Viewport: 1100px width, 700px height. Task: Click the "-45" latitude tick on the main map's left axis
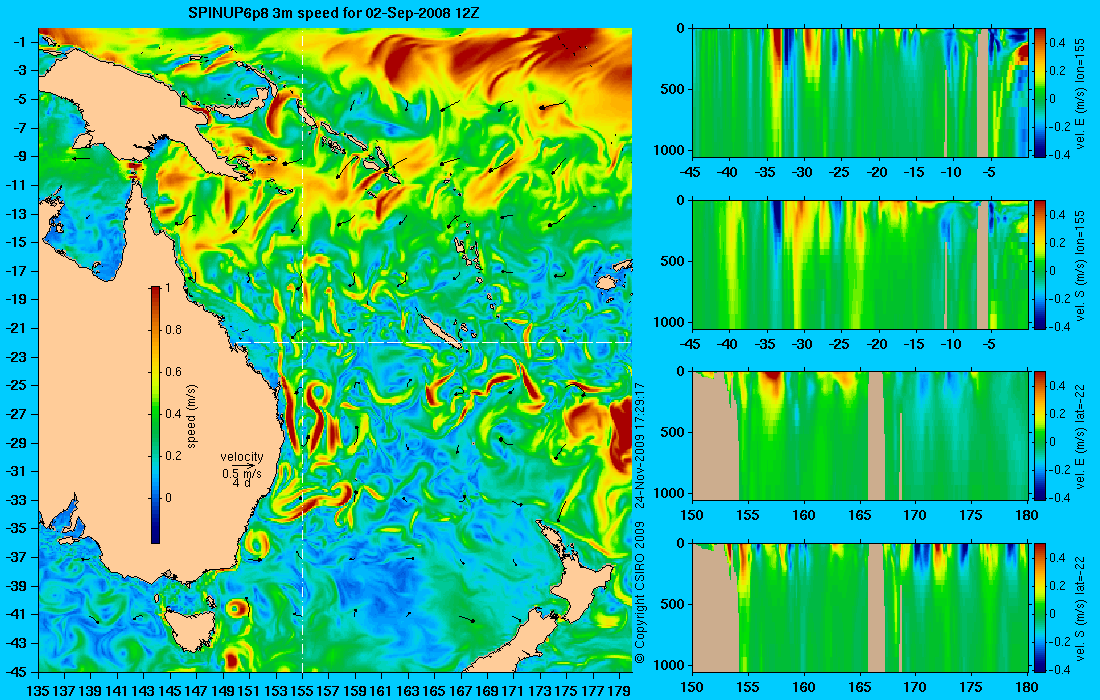pos(17,671)
